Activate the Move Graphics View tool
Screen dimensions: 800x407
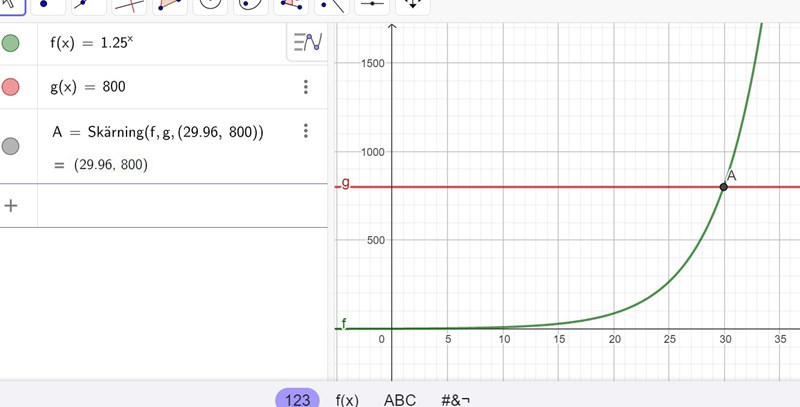(x=414, y=5)
